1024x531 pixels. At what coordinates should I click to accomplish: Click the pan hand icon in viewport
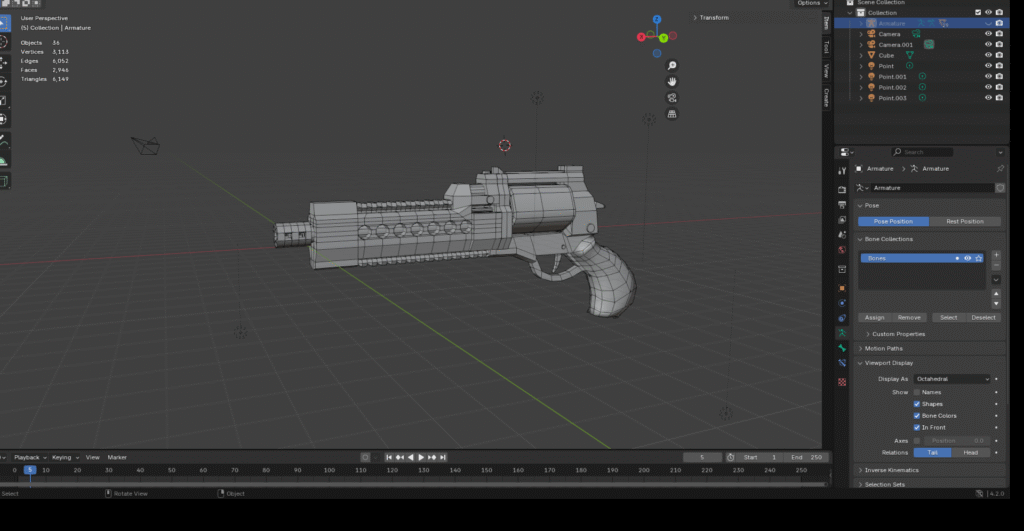coord(673,81)
